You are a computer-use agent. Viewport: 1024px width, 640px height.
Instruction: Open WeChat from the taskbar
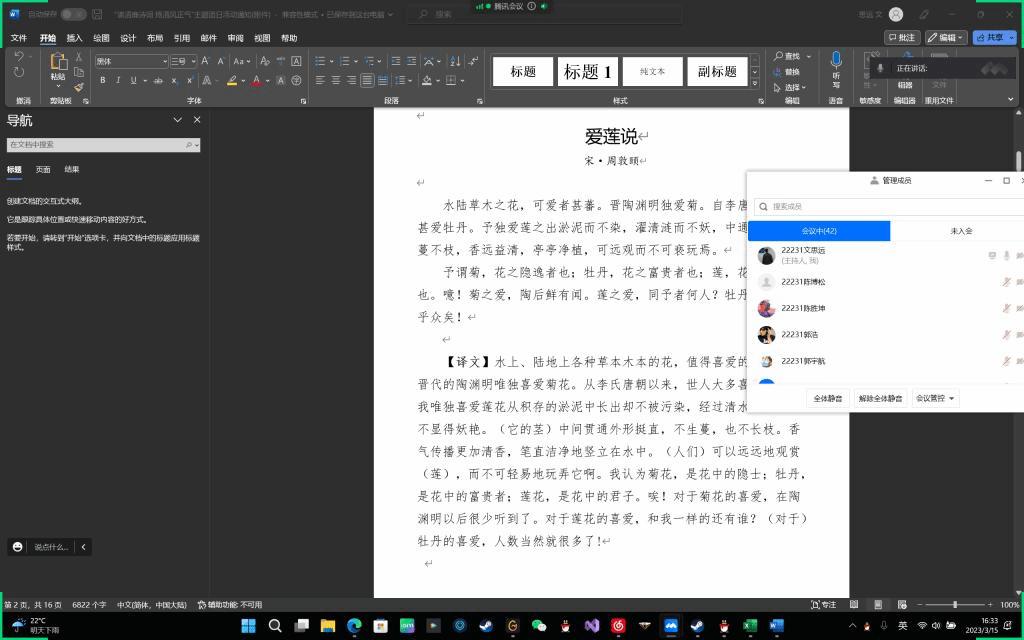pos(539,626)
